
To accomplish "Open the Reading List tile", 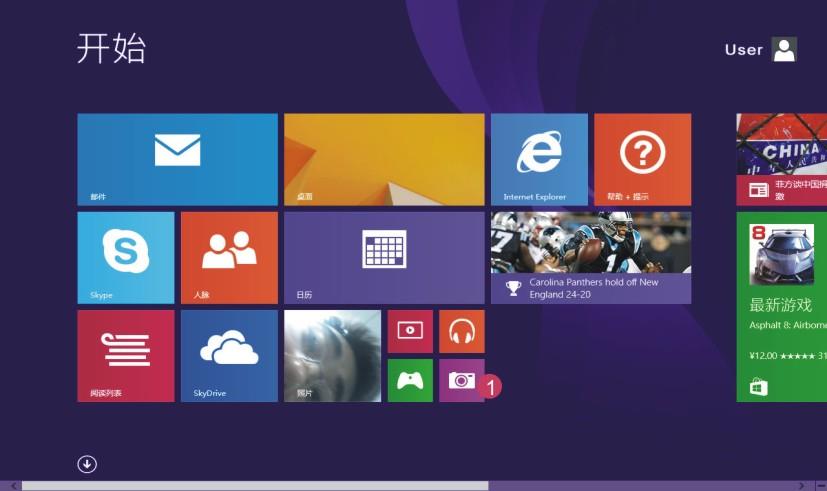I will click(x=126, y=356).
